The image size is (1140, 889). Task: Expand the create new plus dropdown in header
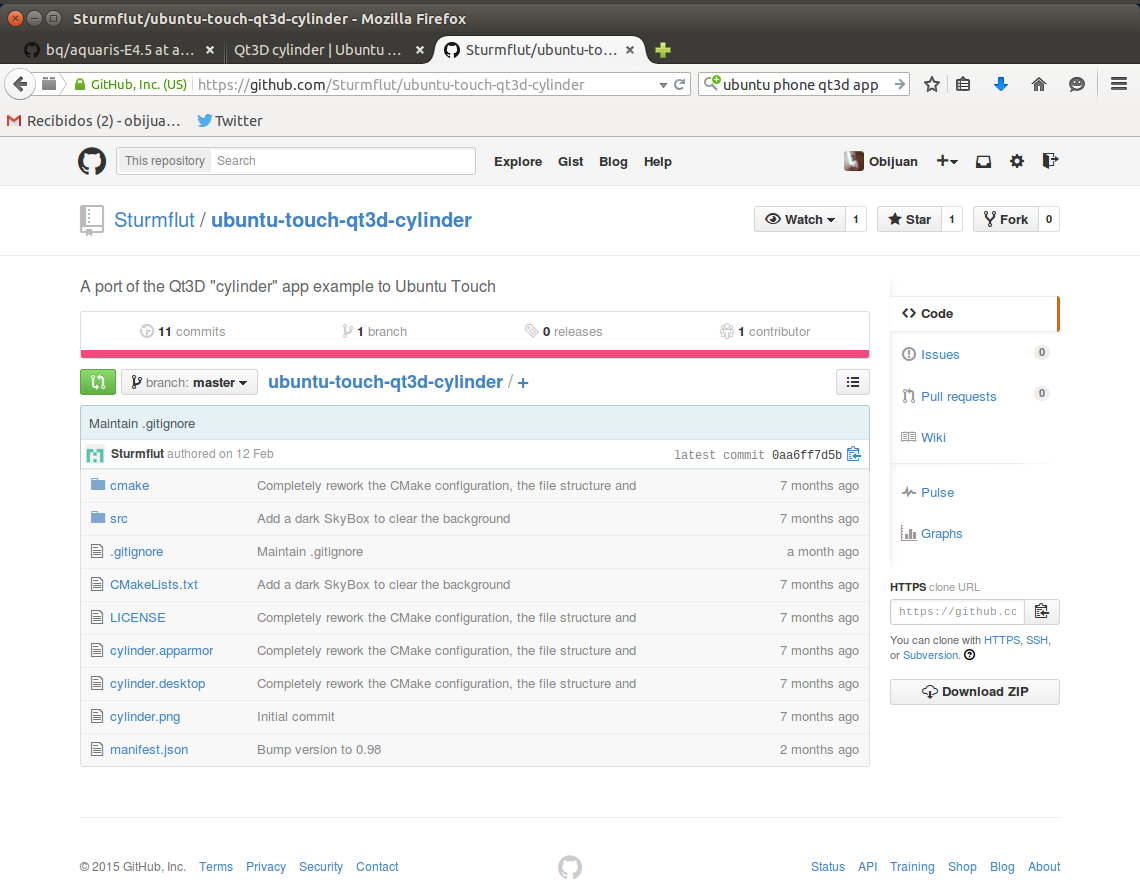tap(946, 161)
